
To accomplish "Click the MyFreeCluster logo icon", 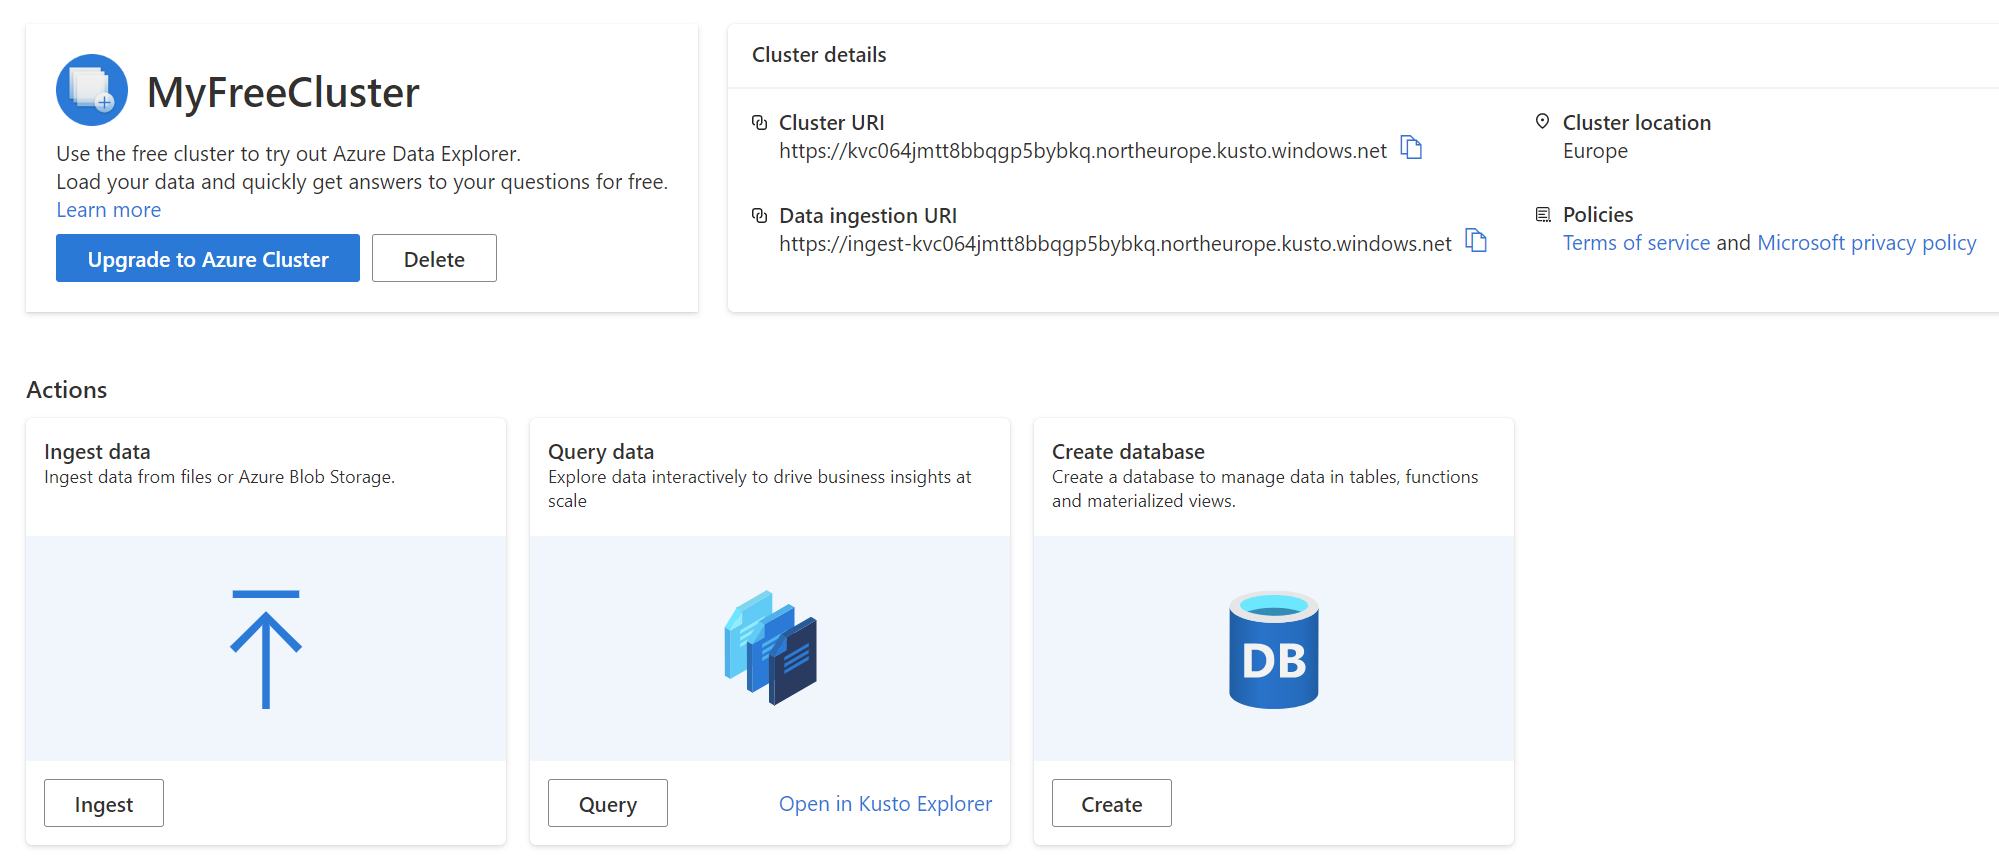I will tap(92, 90).
